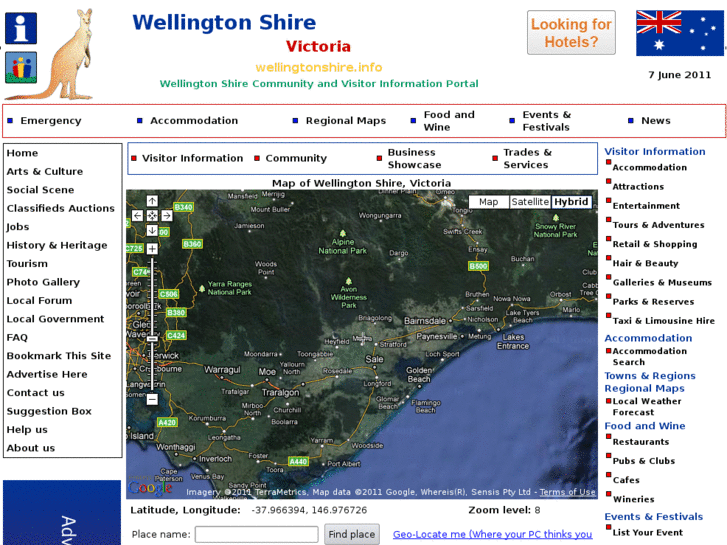This screenshot has height=545, width=727.
Task: Click the map zoom slider handle
Action: coord(152,339)
